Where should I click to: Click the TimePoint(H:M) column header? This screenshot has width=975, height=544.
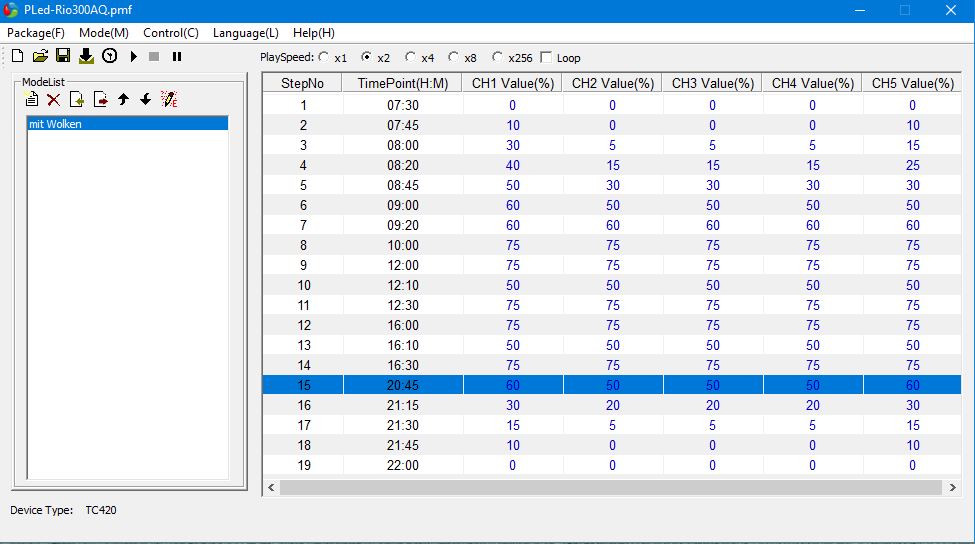click(402, 83)
